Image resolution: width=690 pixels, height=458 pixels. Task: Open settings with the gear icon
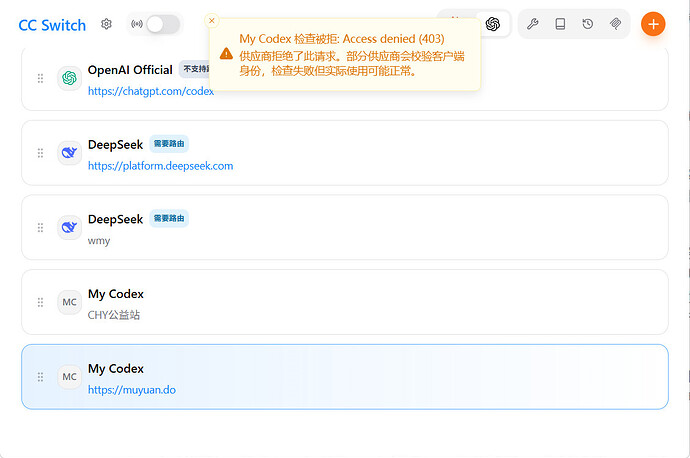click(106, 24)
